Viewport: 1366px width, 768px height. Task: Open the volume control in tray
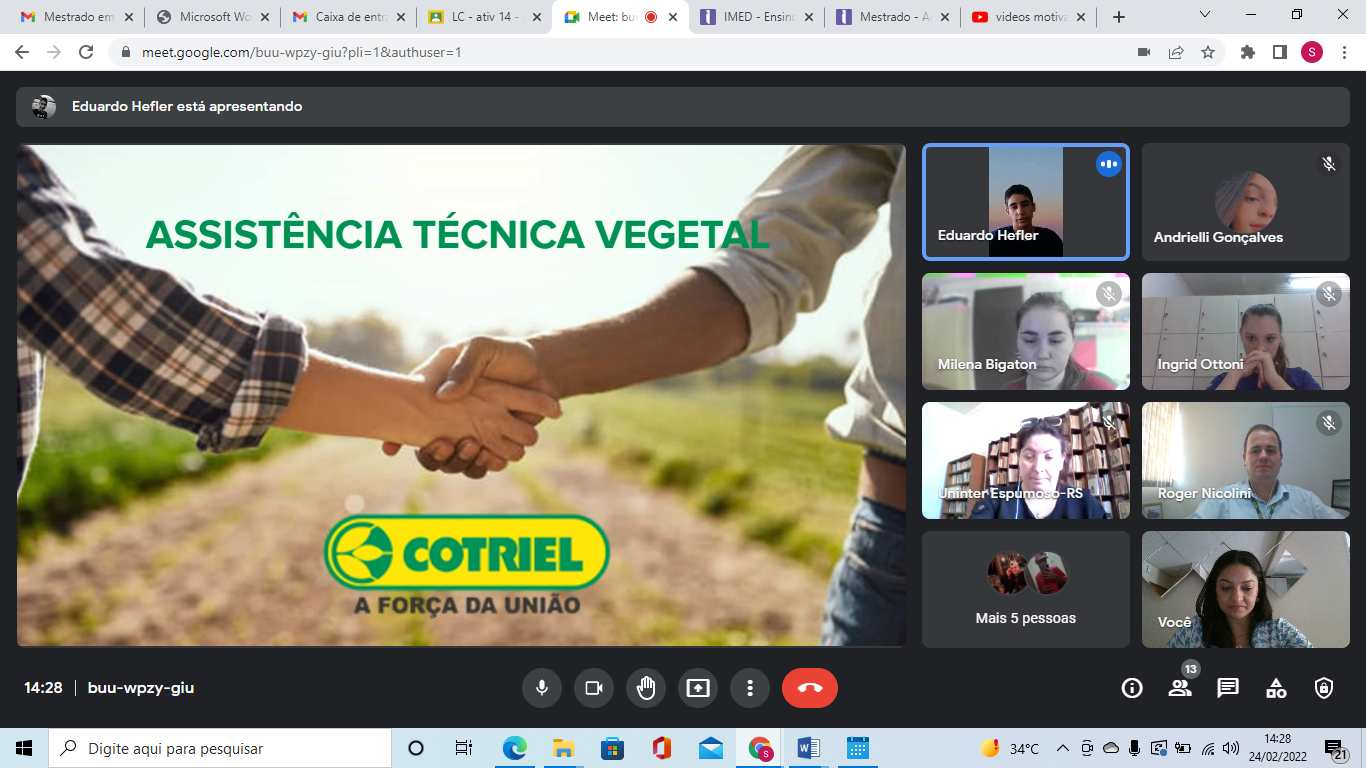[x=1232, y=748]
